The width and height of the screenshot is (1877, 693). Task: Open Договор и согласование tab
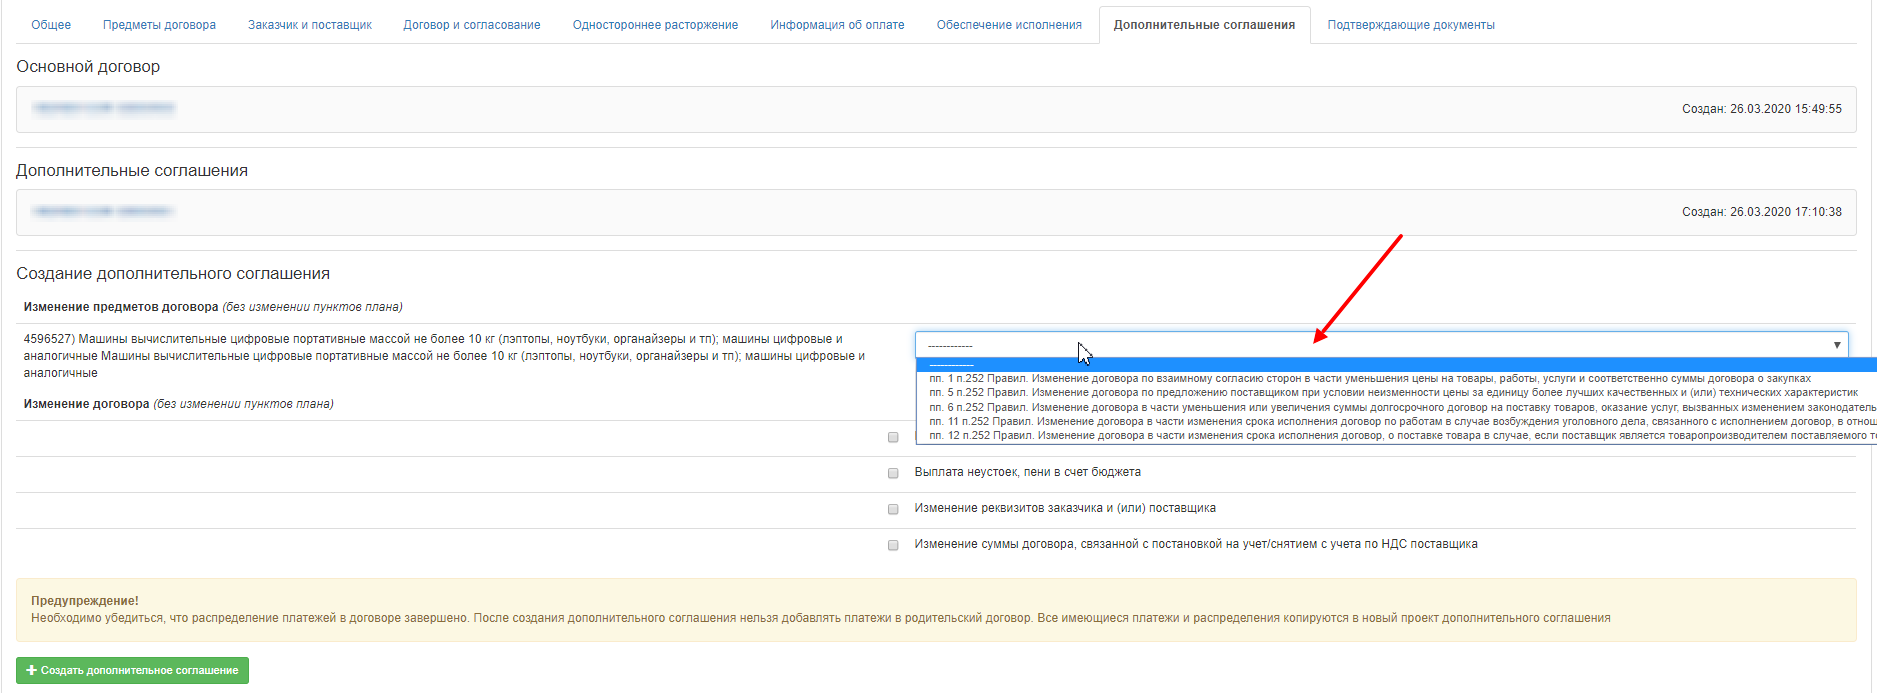(472, 25)
